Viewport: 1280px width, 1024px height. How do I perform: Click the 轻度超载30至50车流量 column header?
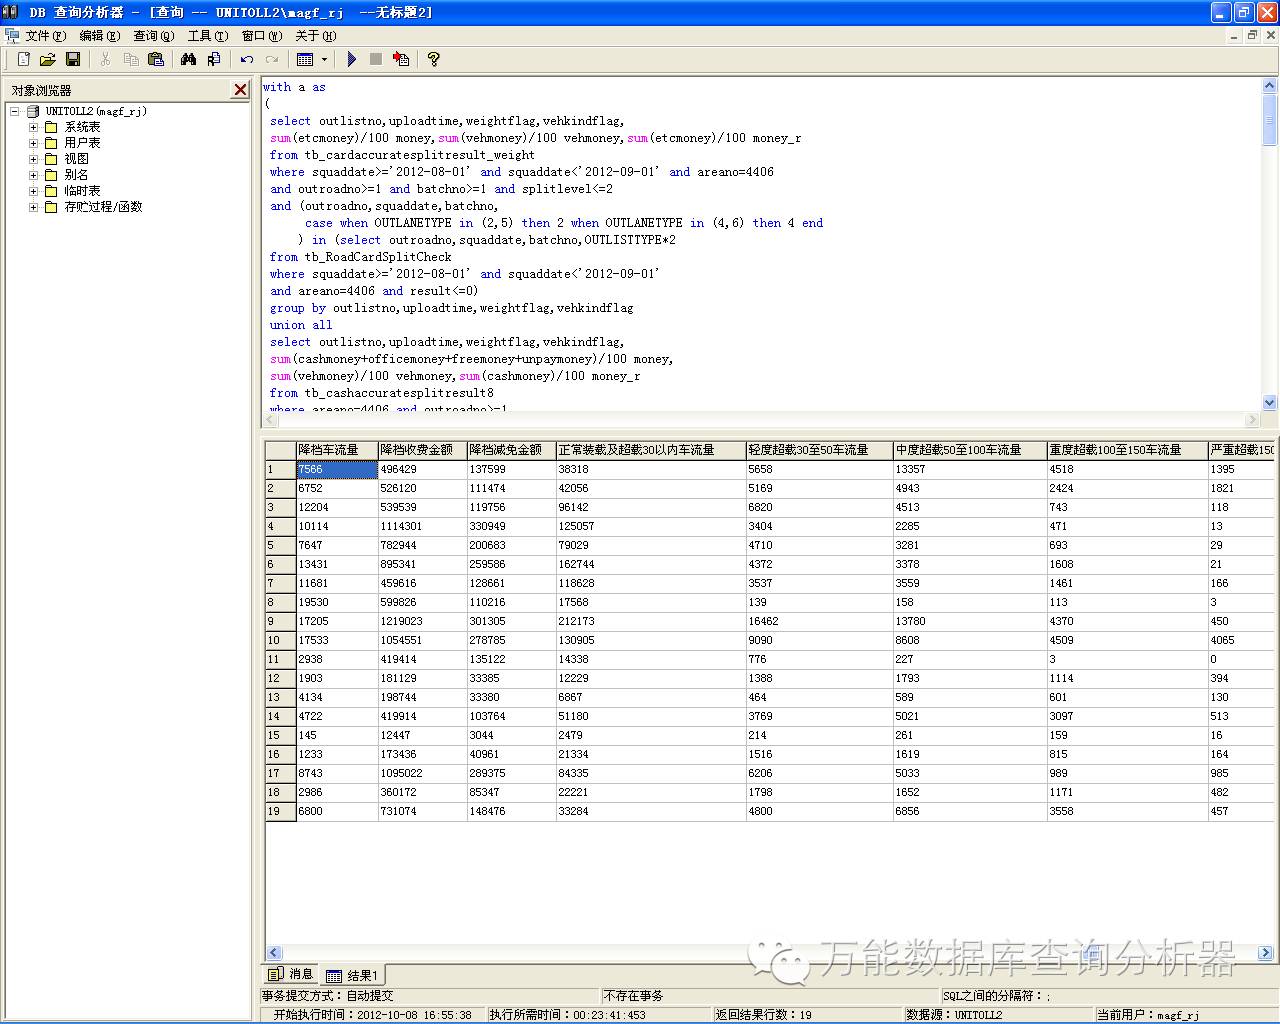click(819, 450)
